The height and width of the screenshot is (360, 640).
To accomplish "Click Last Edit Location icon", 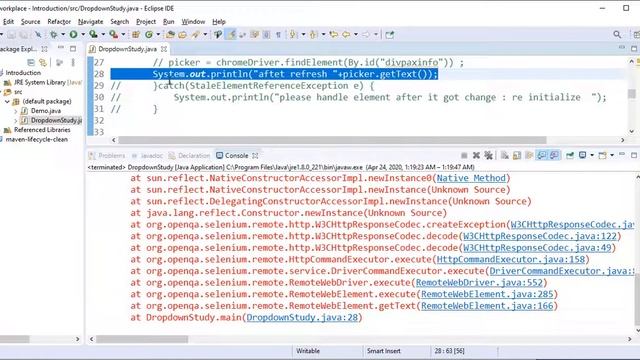I will [333, 35].
